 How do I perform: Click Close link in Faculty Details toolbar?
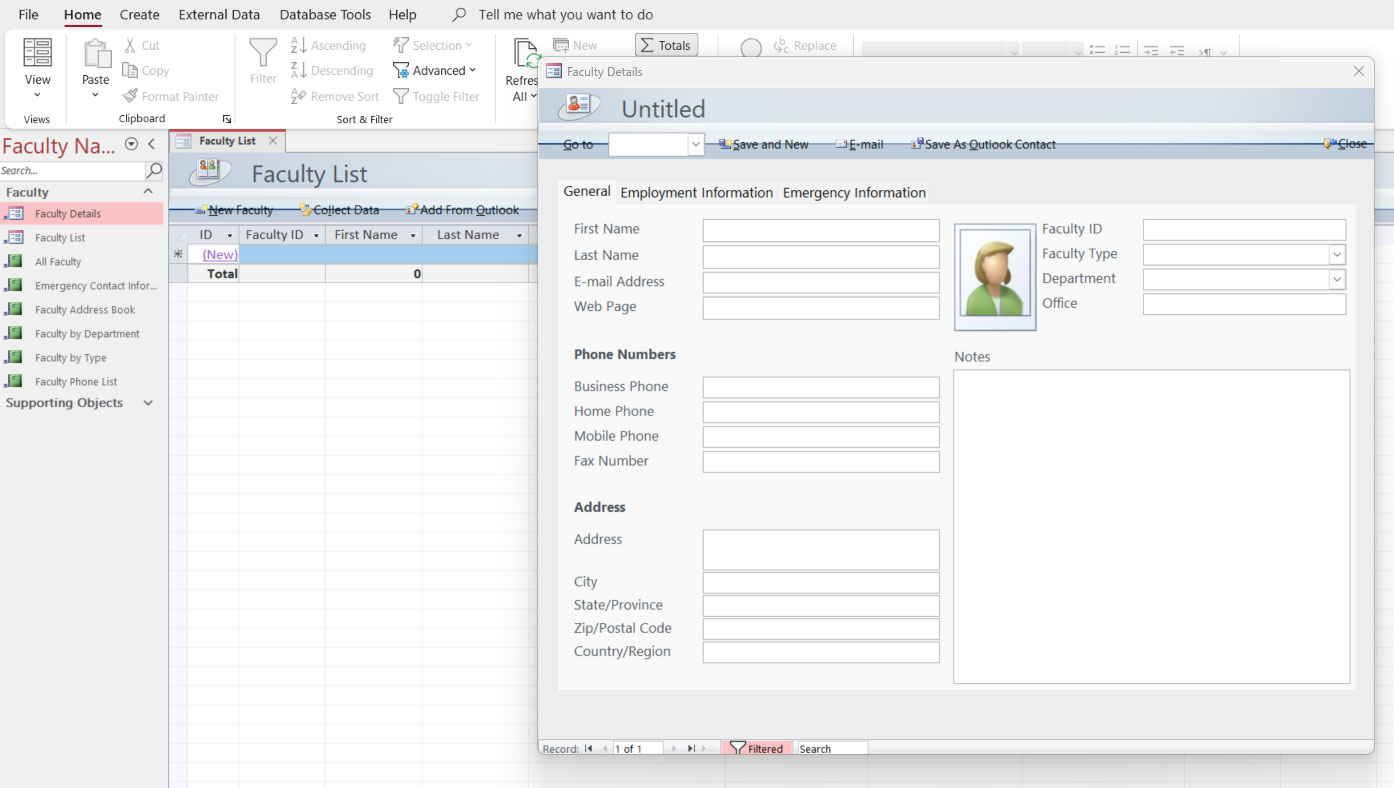1345,144
